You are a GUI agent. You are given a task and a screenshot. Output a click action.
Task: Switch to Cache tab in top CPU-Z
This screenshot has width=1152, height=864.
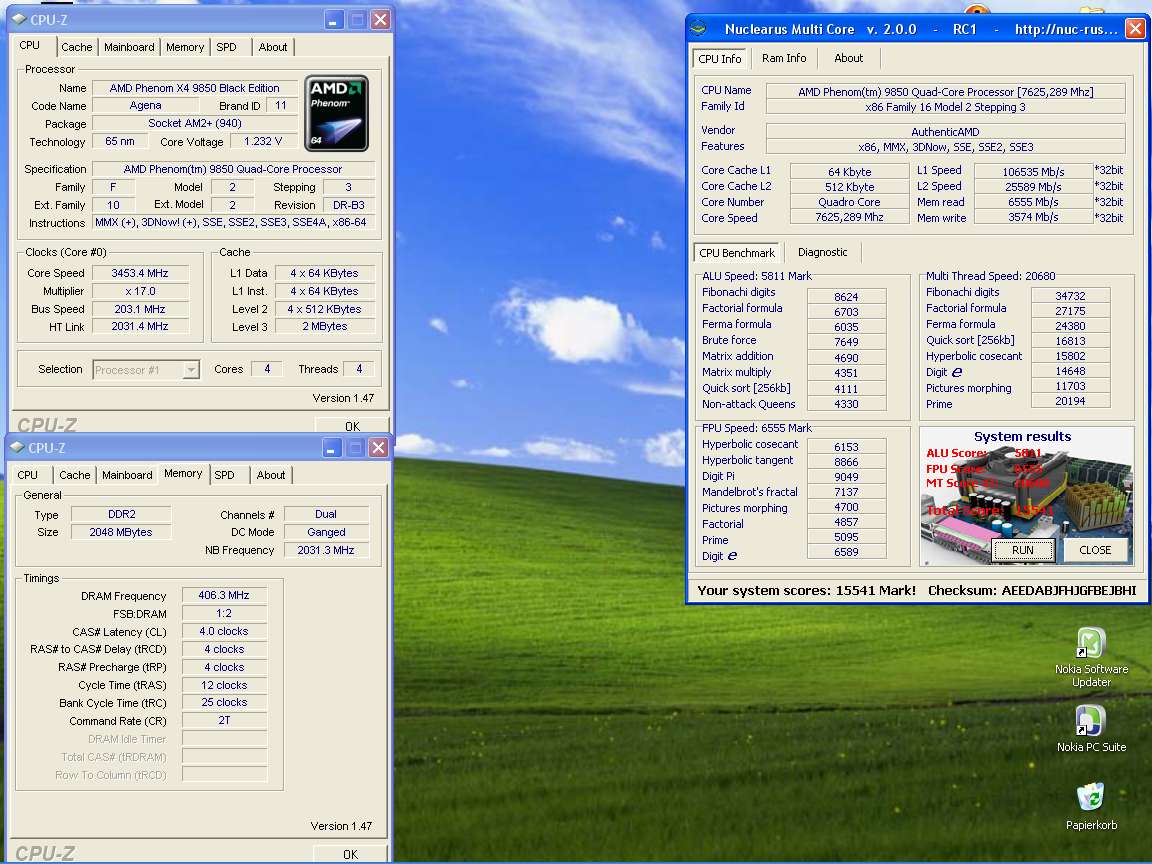(x=76, y=47)
